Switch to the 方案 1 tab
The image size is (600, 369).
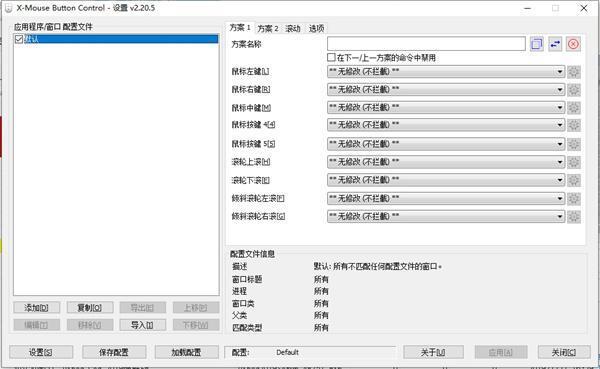pos(240,28)
